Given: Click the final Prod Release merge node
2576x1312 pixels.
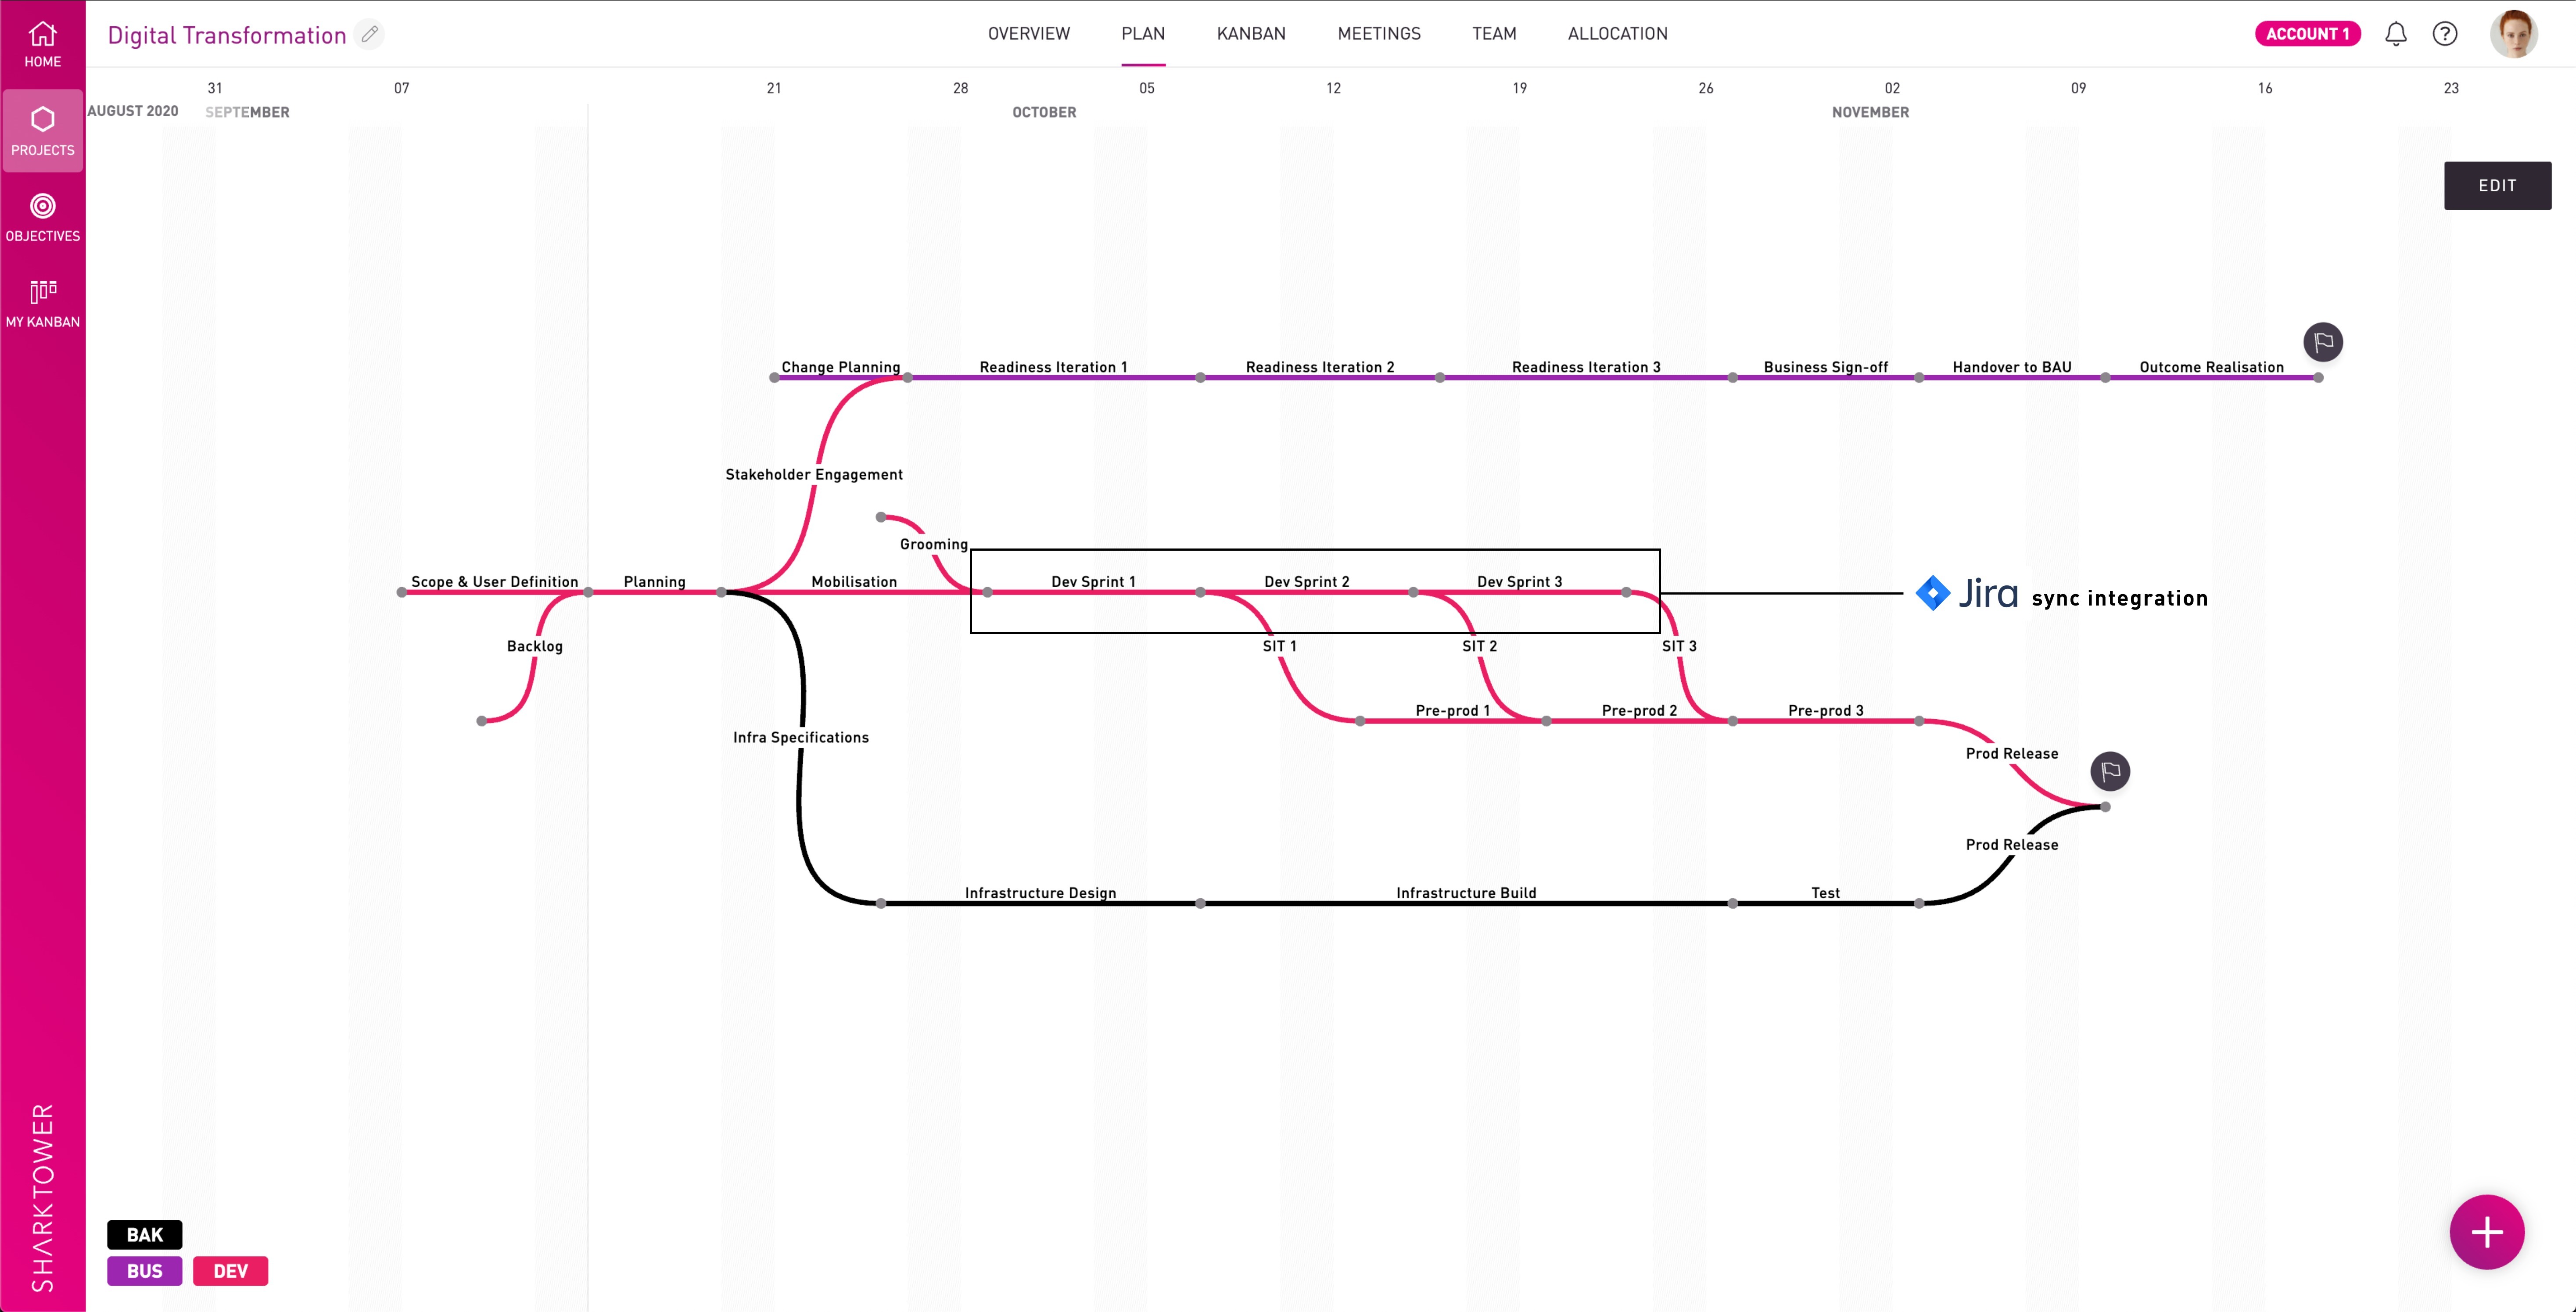Looking at the screenshot, I should 2105,807.
